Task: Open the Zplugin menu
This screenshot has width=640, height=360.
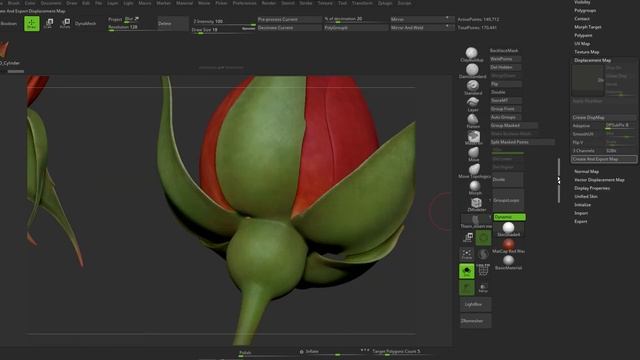Action: tap(384, 3)
